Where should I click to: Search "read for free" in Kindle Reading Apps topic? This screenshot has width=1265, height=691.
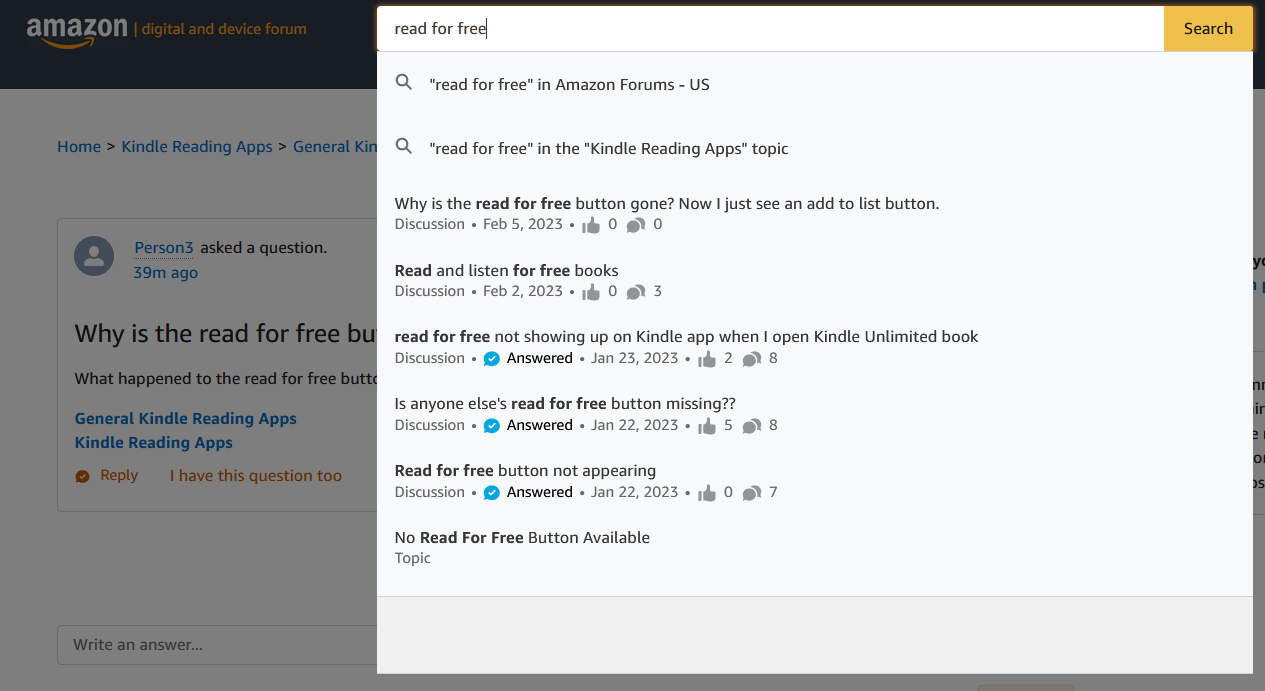608,148
